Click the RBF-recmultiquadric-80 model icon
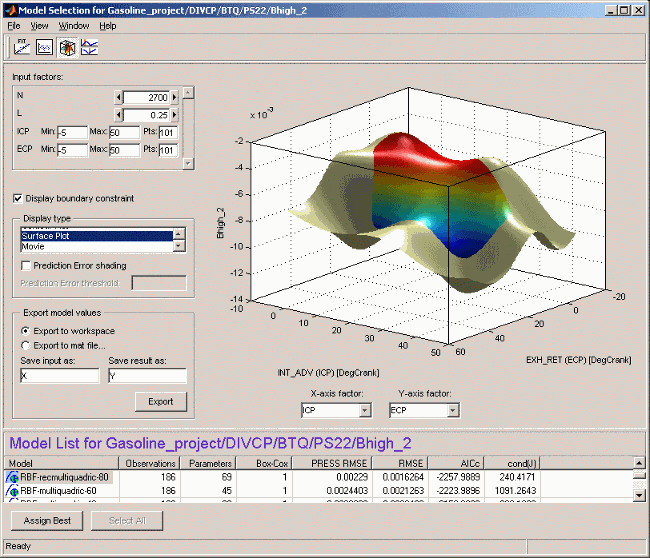Screen dimensions: 650x558 (x=13, y=478)
